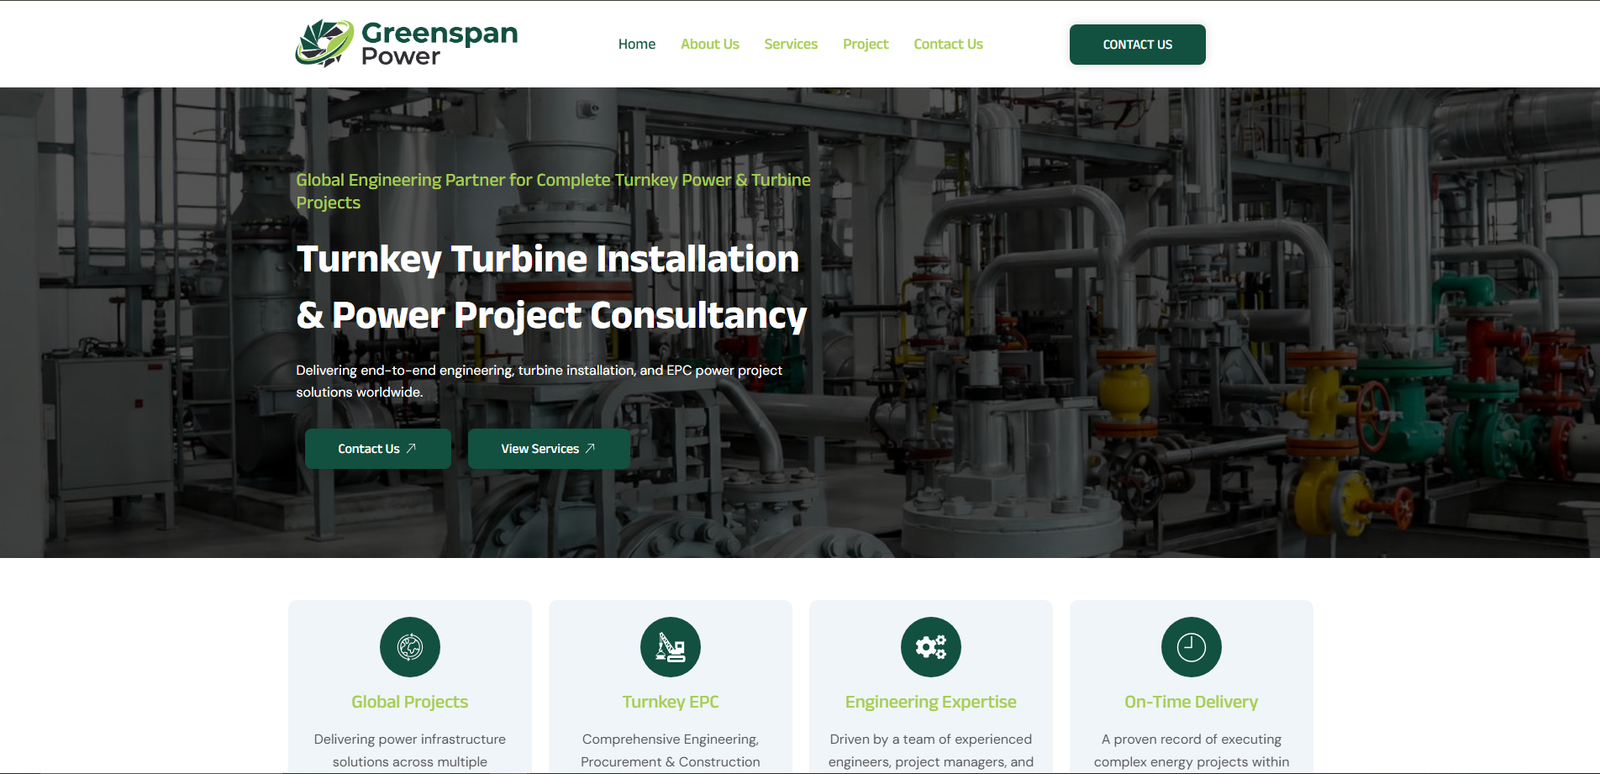Click the globe icon for Global Projects
The image size is (1600, 774).
coord(410,647)
